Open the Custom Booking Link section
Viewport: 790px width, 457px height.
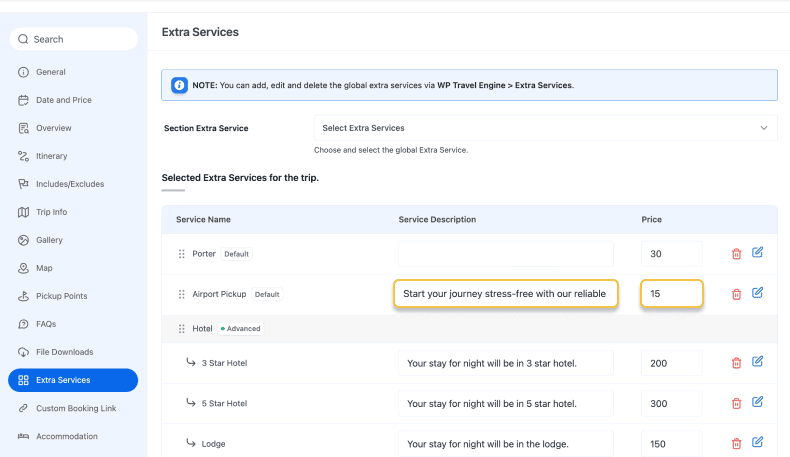coord(76,408)
